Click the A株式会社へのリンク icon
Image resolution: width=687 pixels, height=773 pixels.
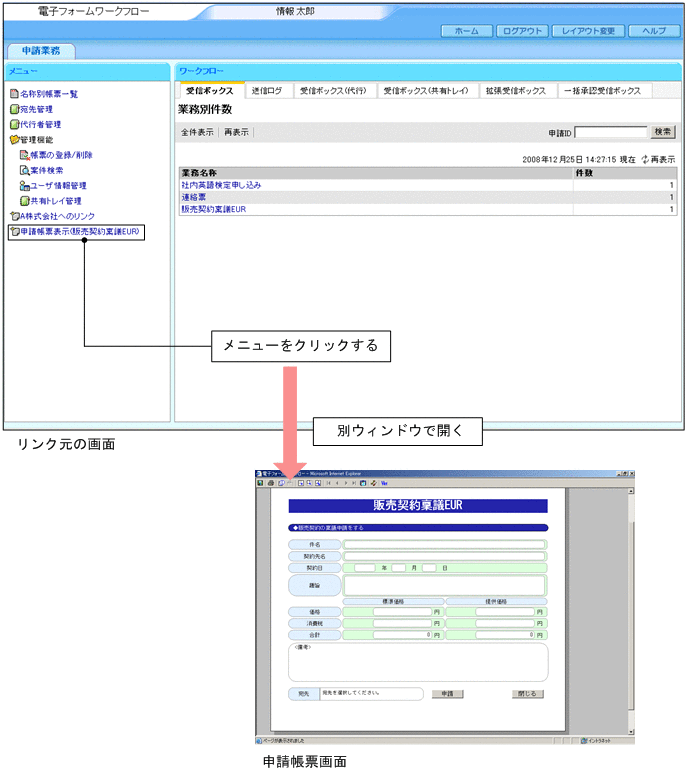[x=15, y=216]
